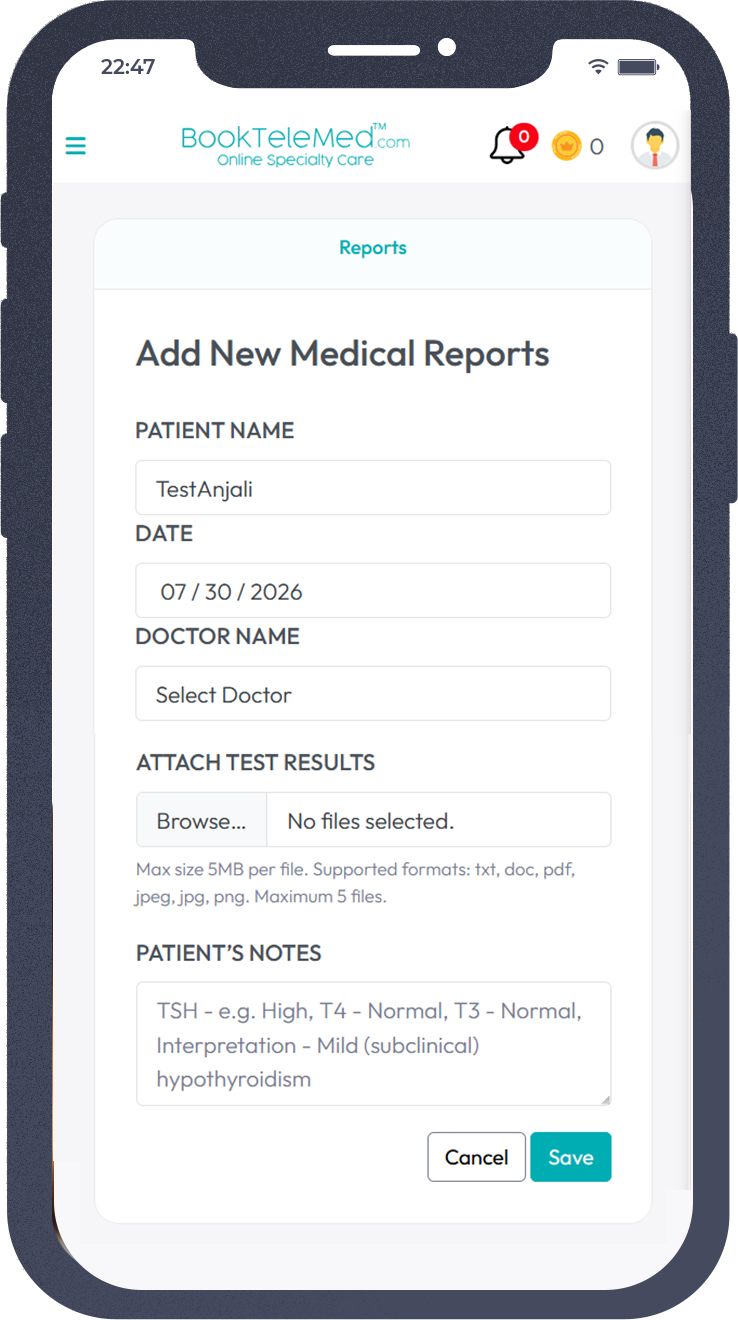Grab the notes textarea resize handle

point(603,1098)
